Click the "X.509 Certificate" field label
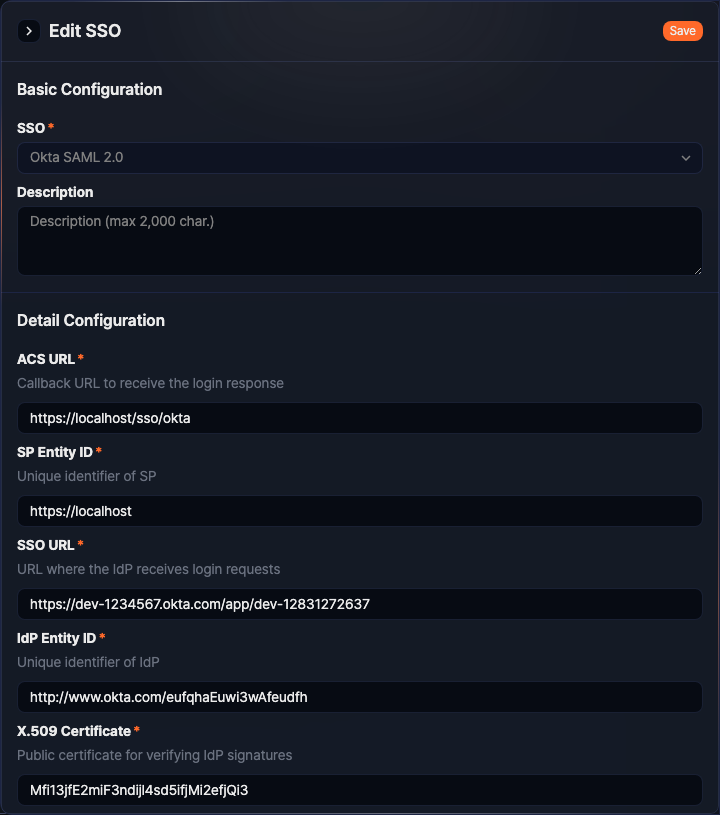This screenshot has height=815, width=720. tap(74, 731)
